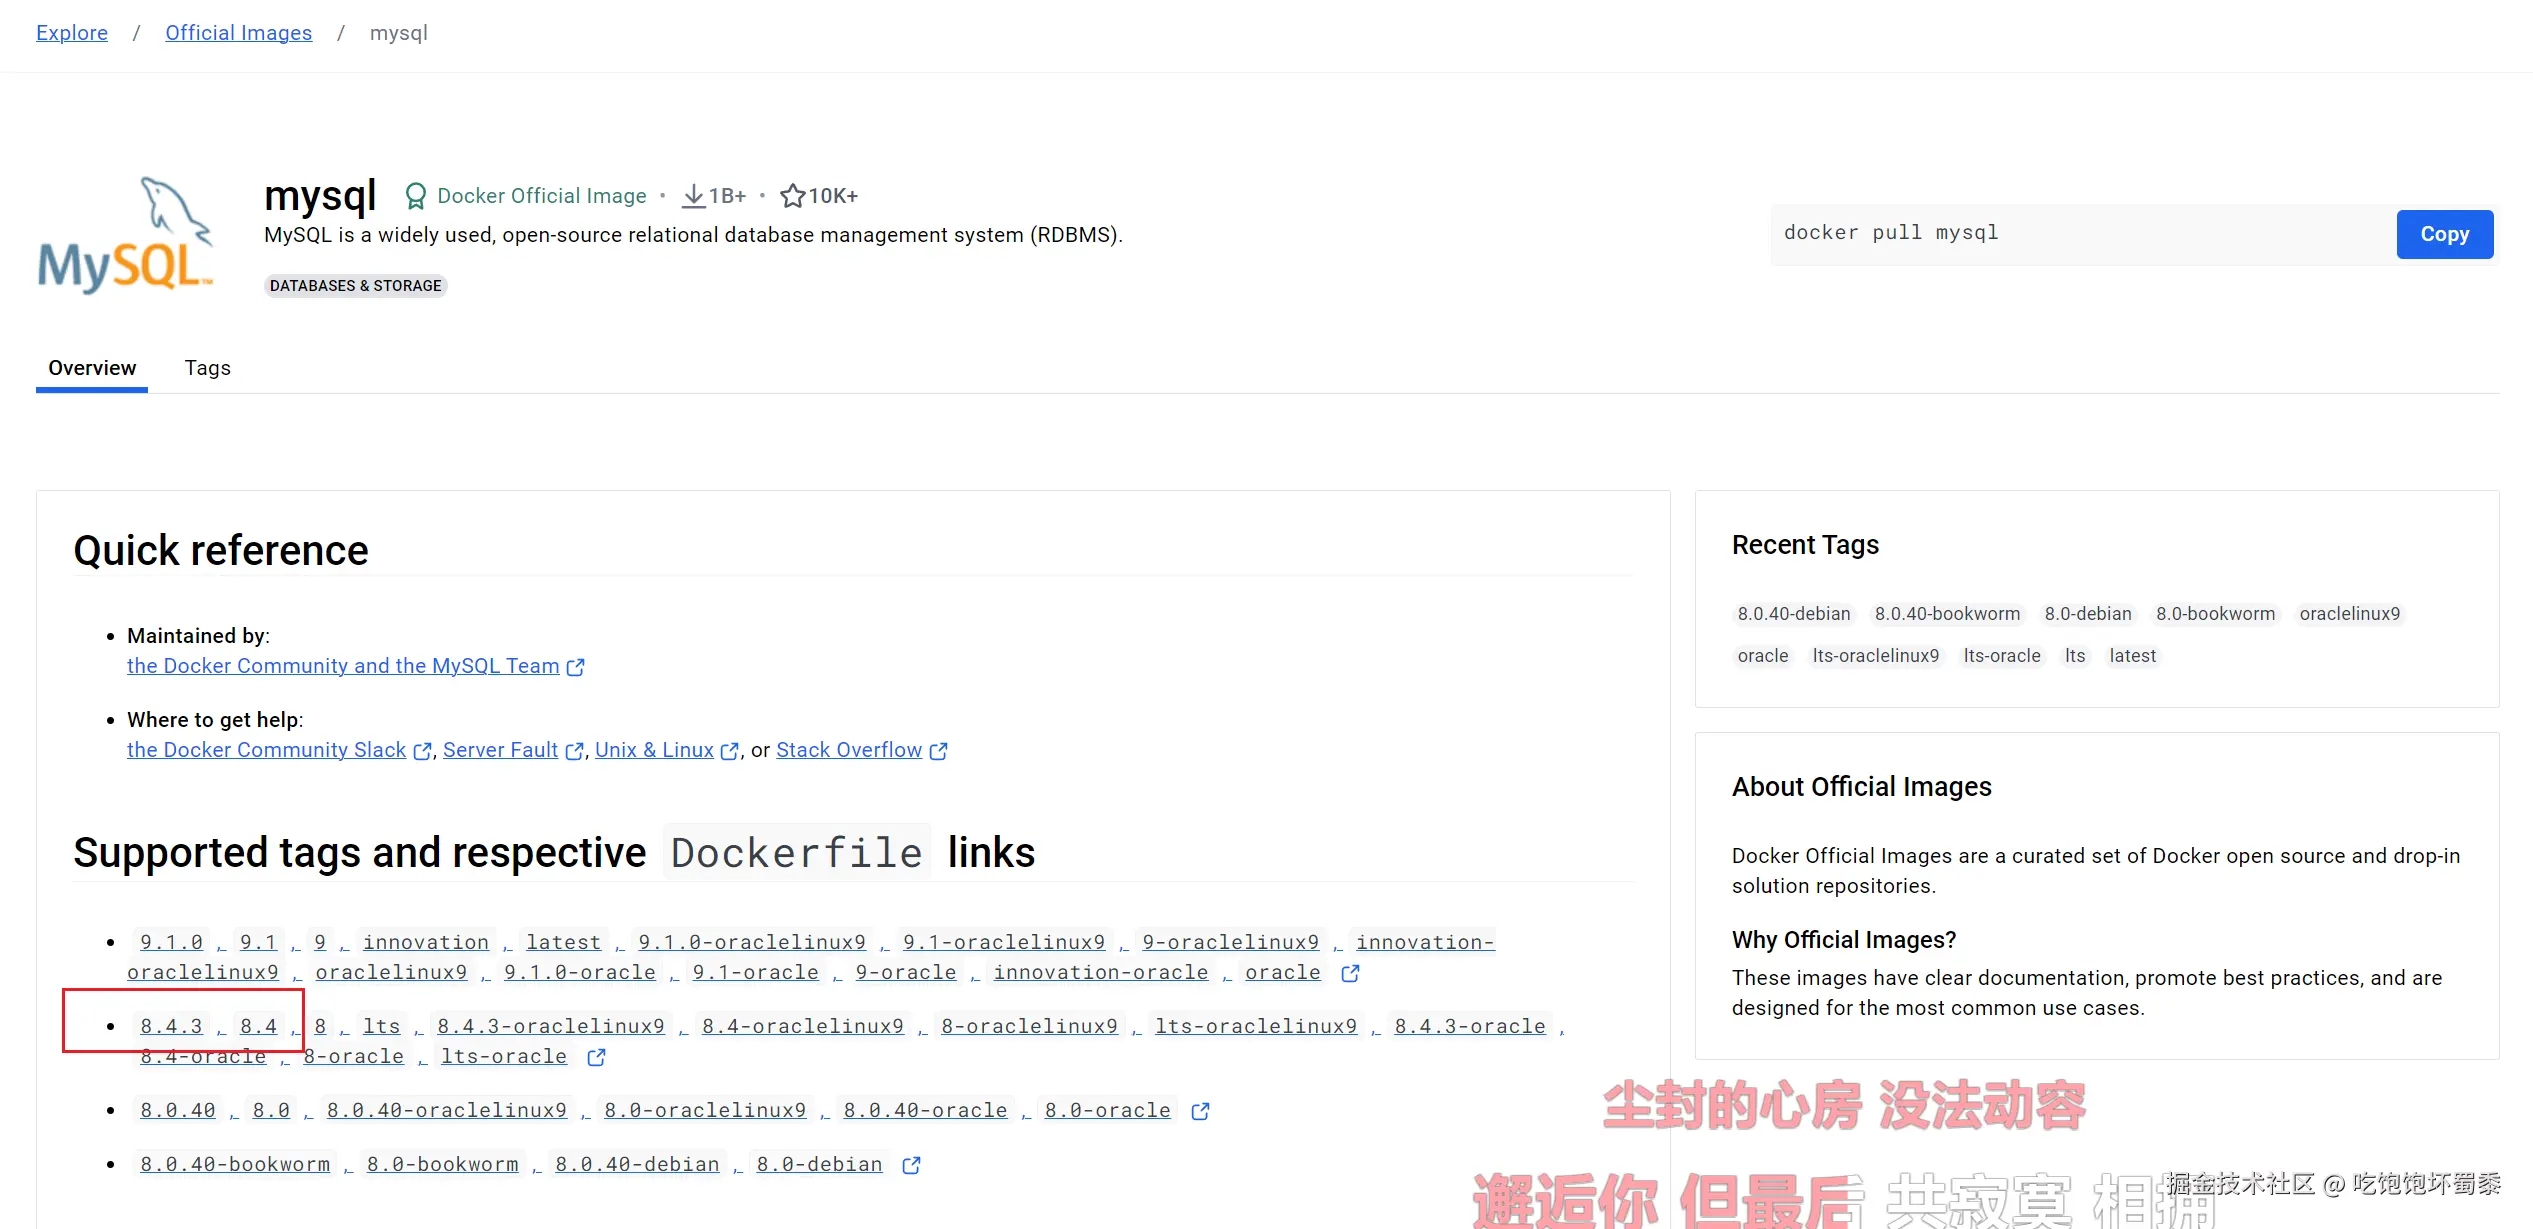Click the Explore breadcrumb link
Image resolution: width=2533 pixels, height=1229 pixels.
point(71,32)
